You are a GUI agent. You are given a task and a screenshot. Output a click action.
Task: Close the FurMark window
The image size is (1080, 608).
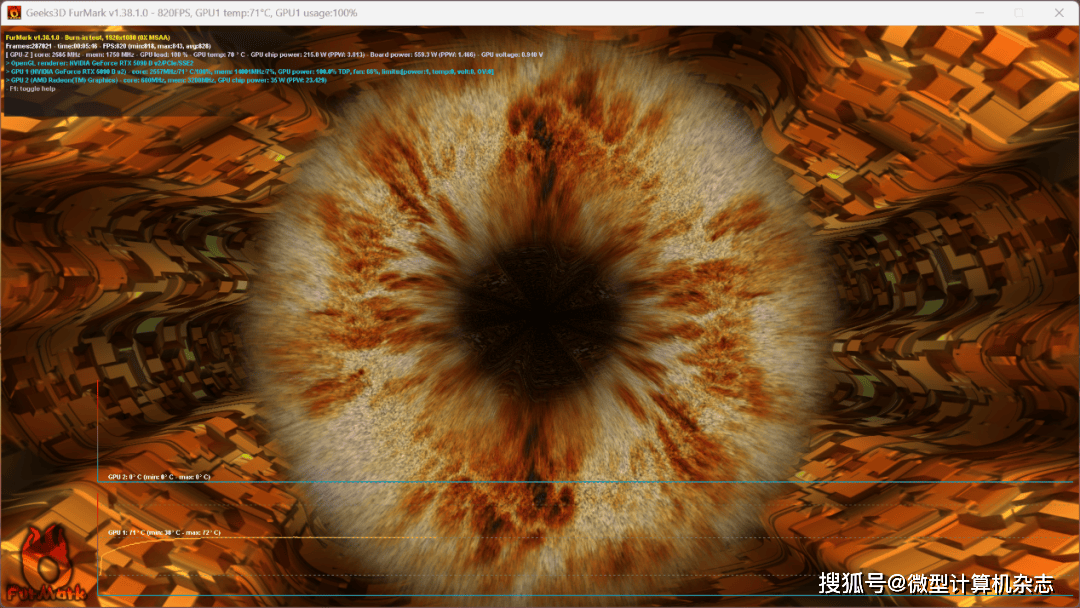[1058, 13]
